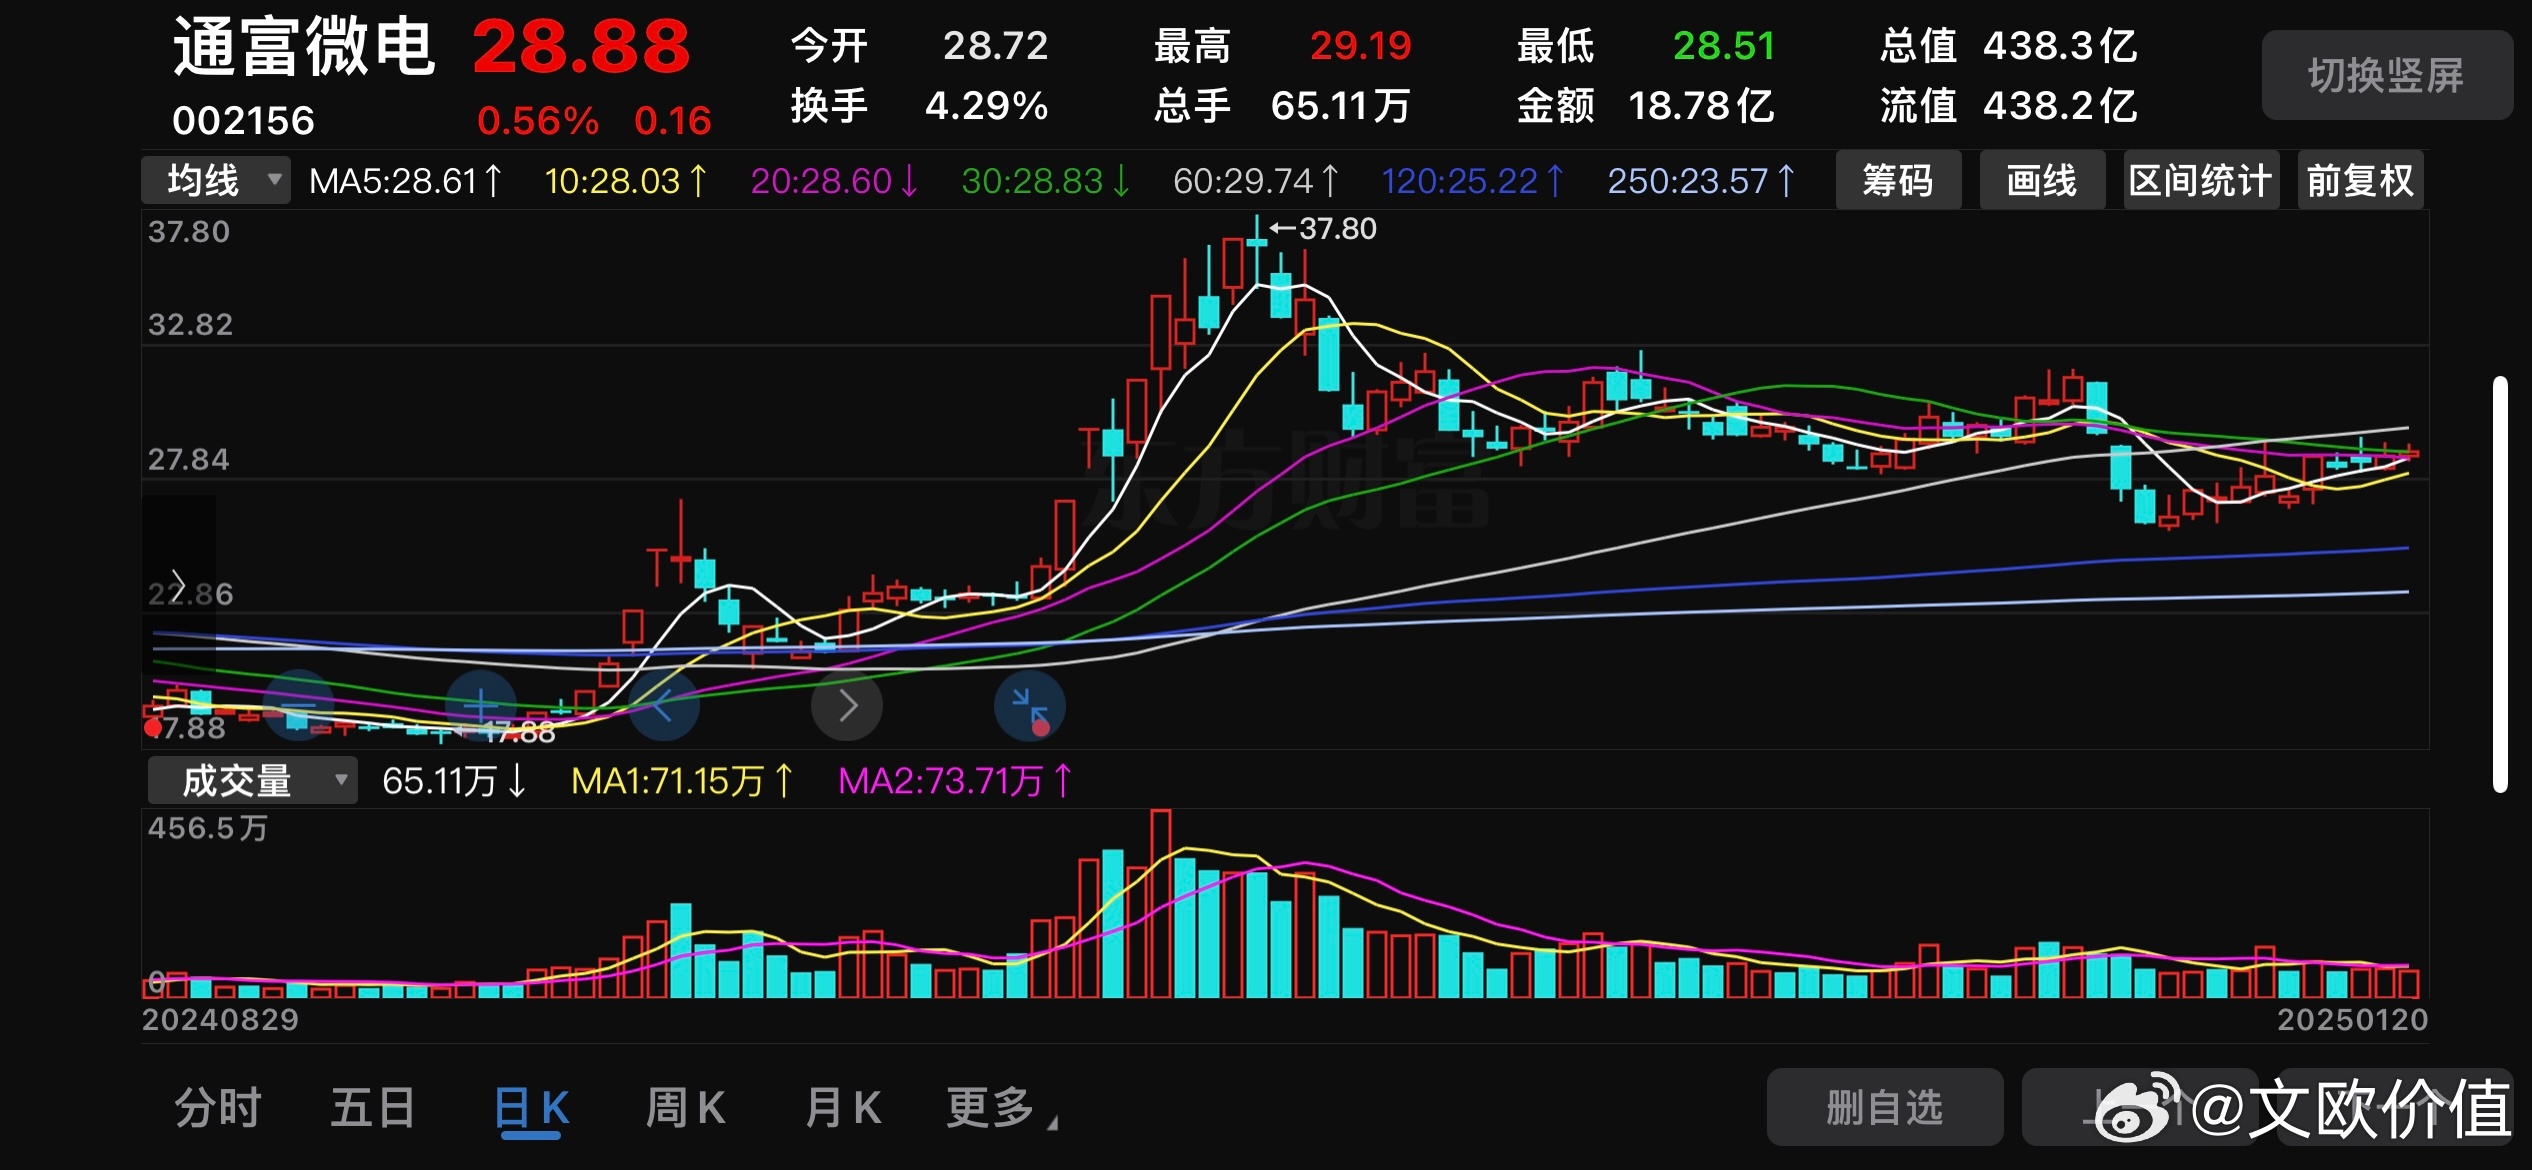Open 区间统计 range statistics
The width and height of the screenshot is (2532, 1170).
2201,181
